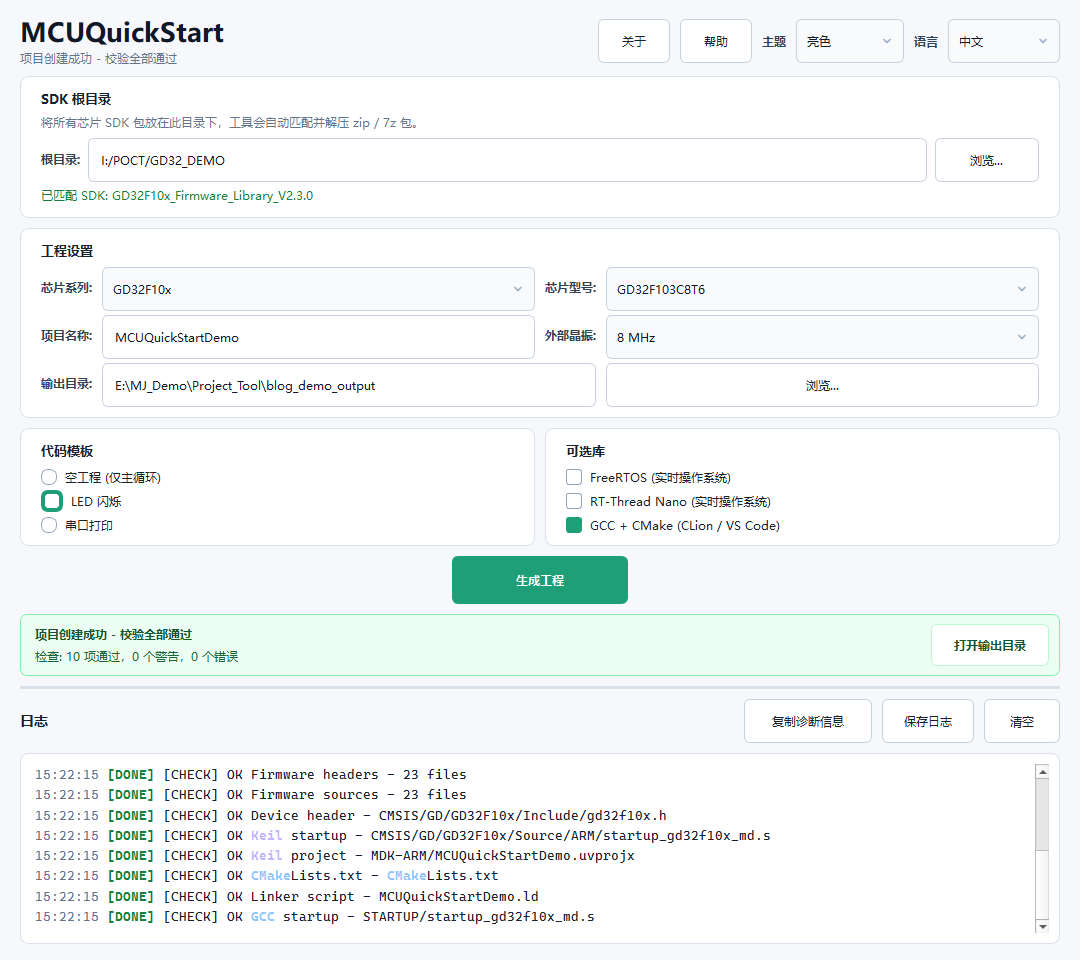1080x960 pixels.
Task: Click the log line 'GCC startup - STARTUP/startup_gd32f10x_md.s'
Action: [315, 917]
